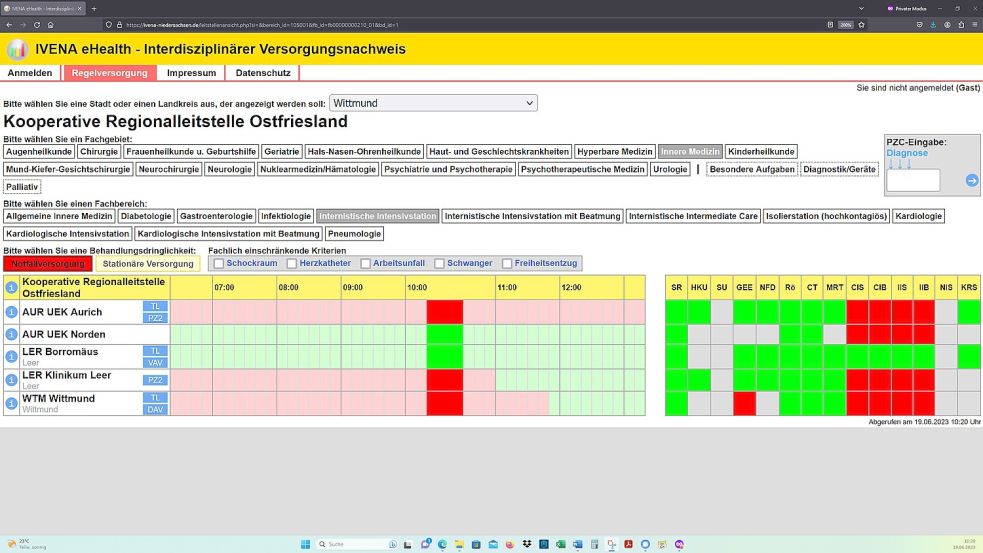Bookmark this page with star icon
983x553 pixels.
tap(861, 25)
